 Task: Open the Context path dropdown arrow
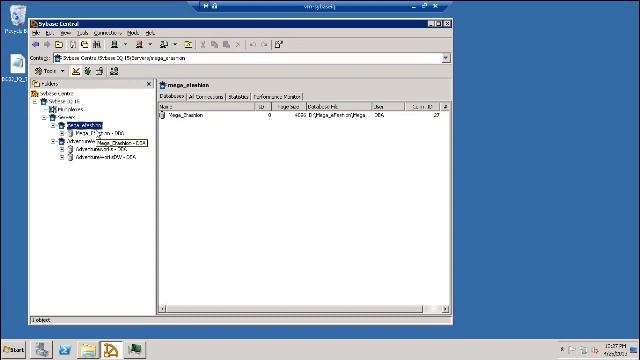(446, 58)
